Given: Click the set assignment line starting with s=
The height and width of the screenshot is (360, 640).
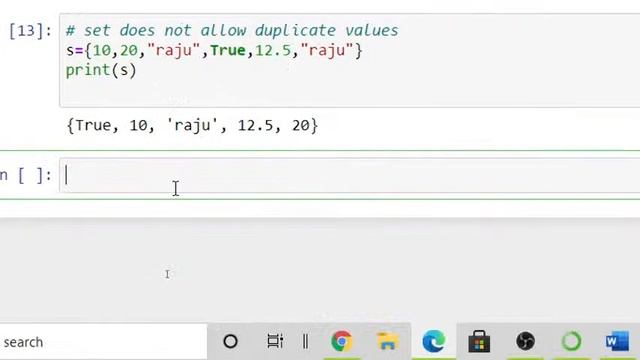Looking at the screenshot, I should coord(214,50).
